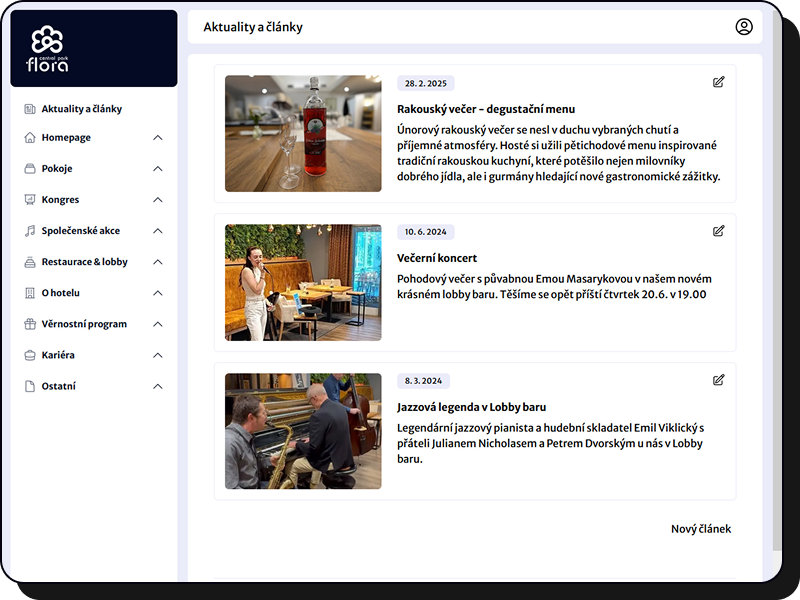Expand the Restaurace & lobby chevron
Screen dimensions: 800x600
pos(157,262)
